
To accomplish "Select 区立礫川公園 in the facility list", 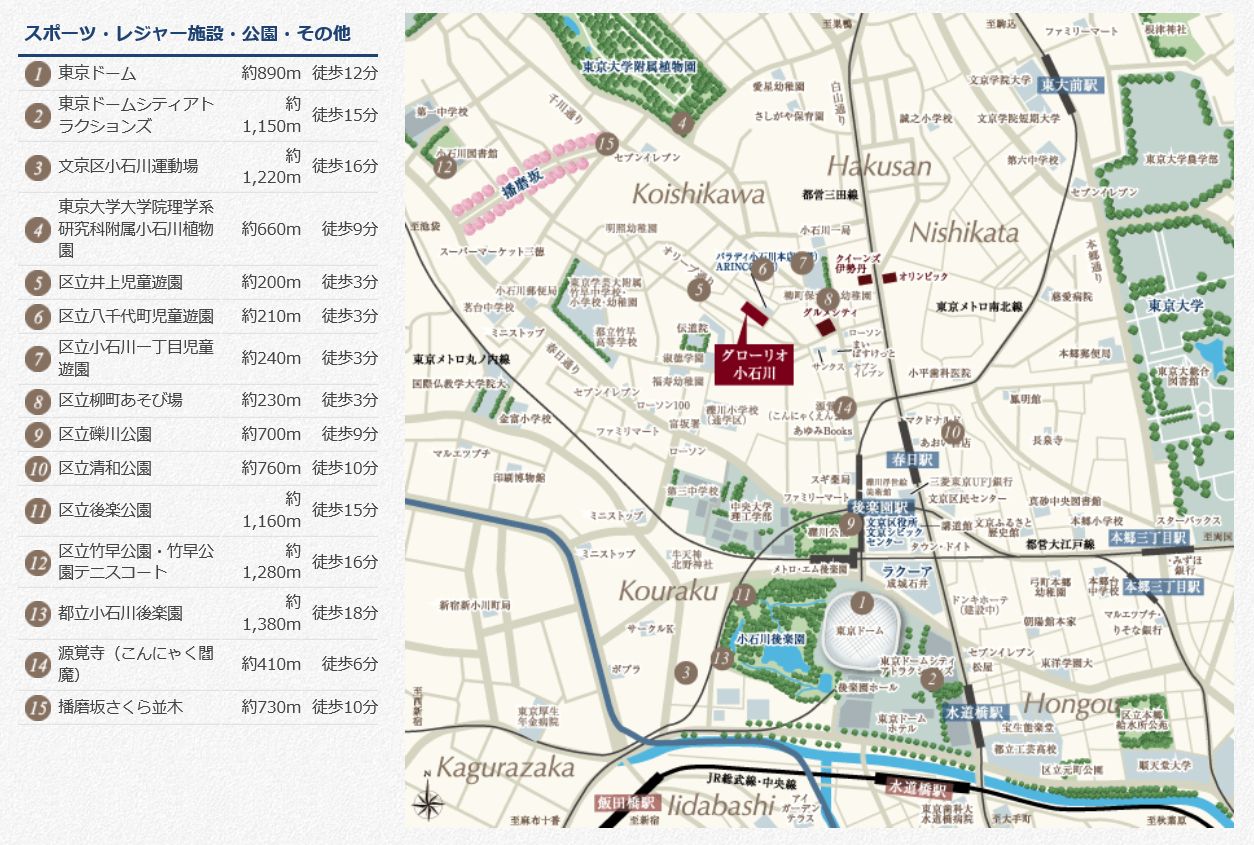I will tap(105, 434).
